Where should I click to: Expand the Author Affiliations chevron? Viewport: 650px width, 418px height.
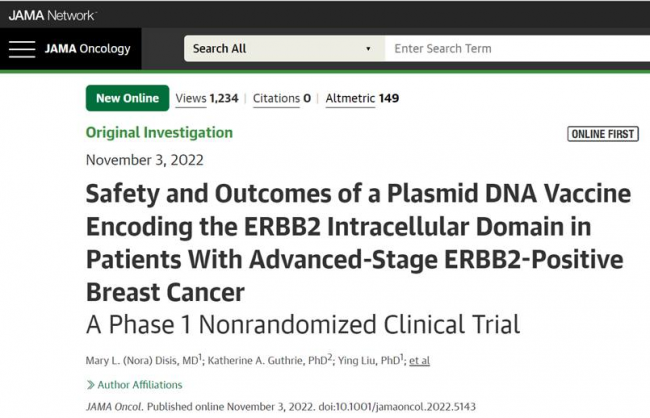pyautogui.click(x=91, y=385)
